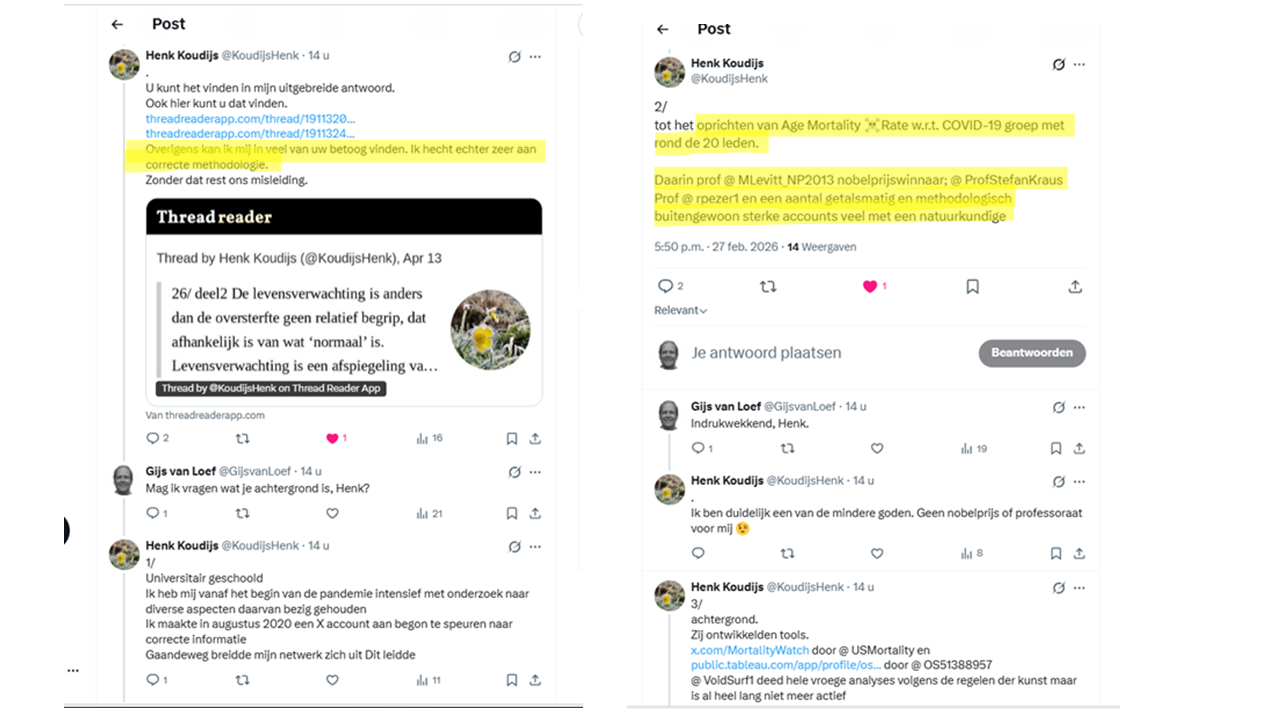Reply to 'Mag ik vragen wat je achtergrond is' post

coord(153,513)
